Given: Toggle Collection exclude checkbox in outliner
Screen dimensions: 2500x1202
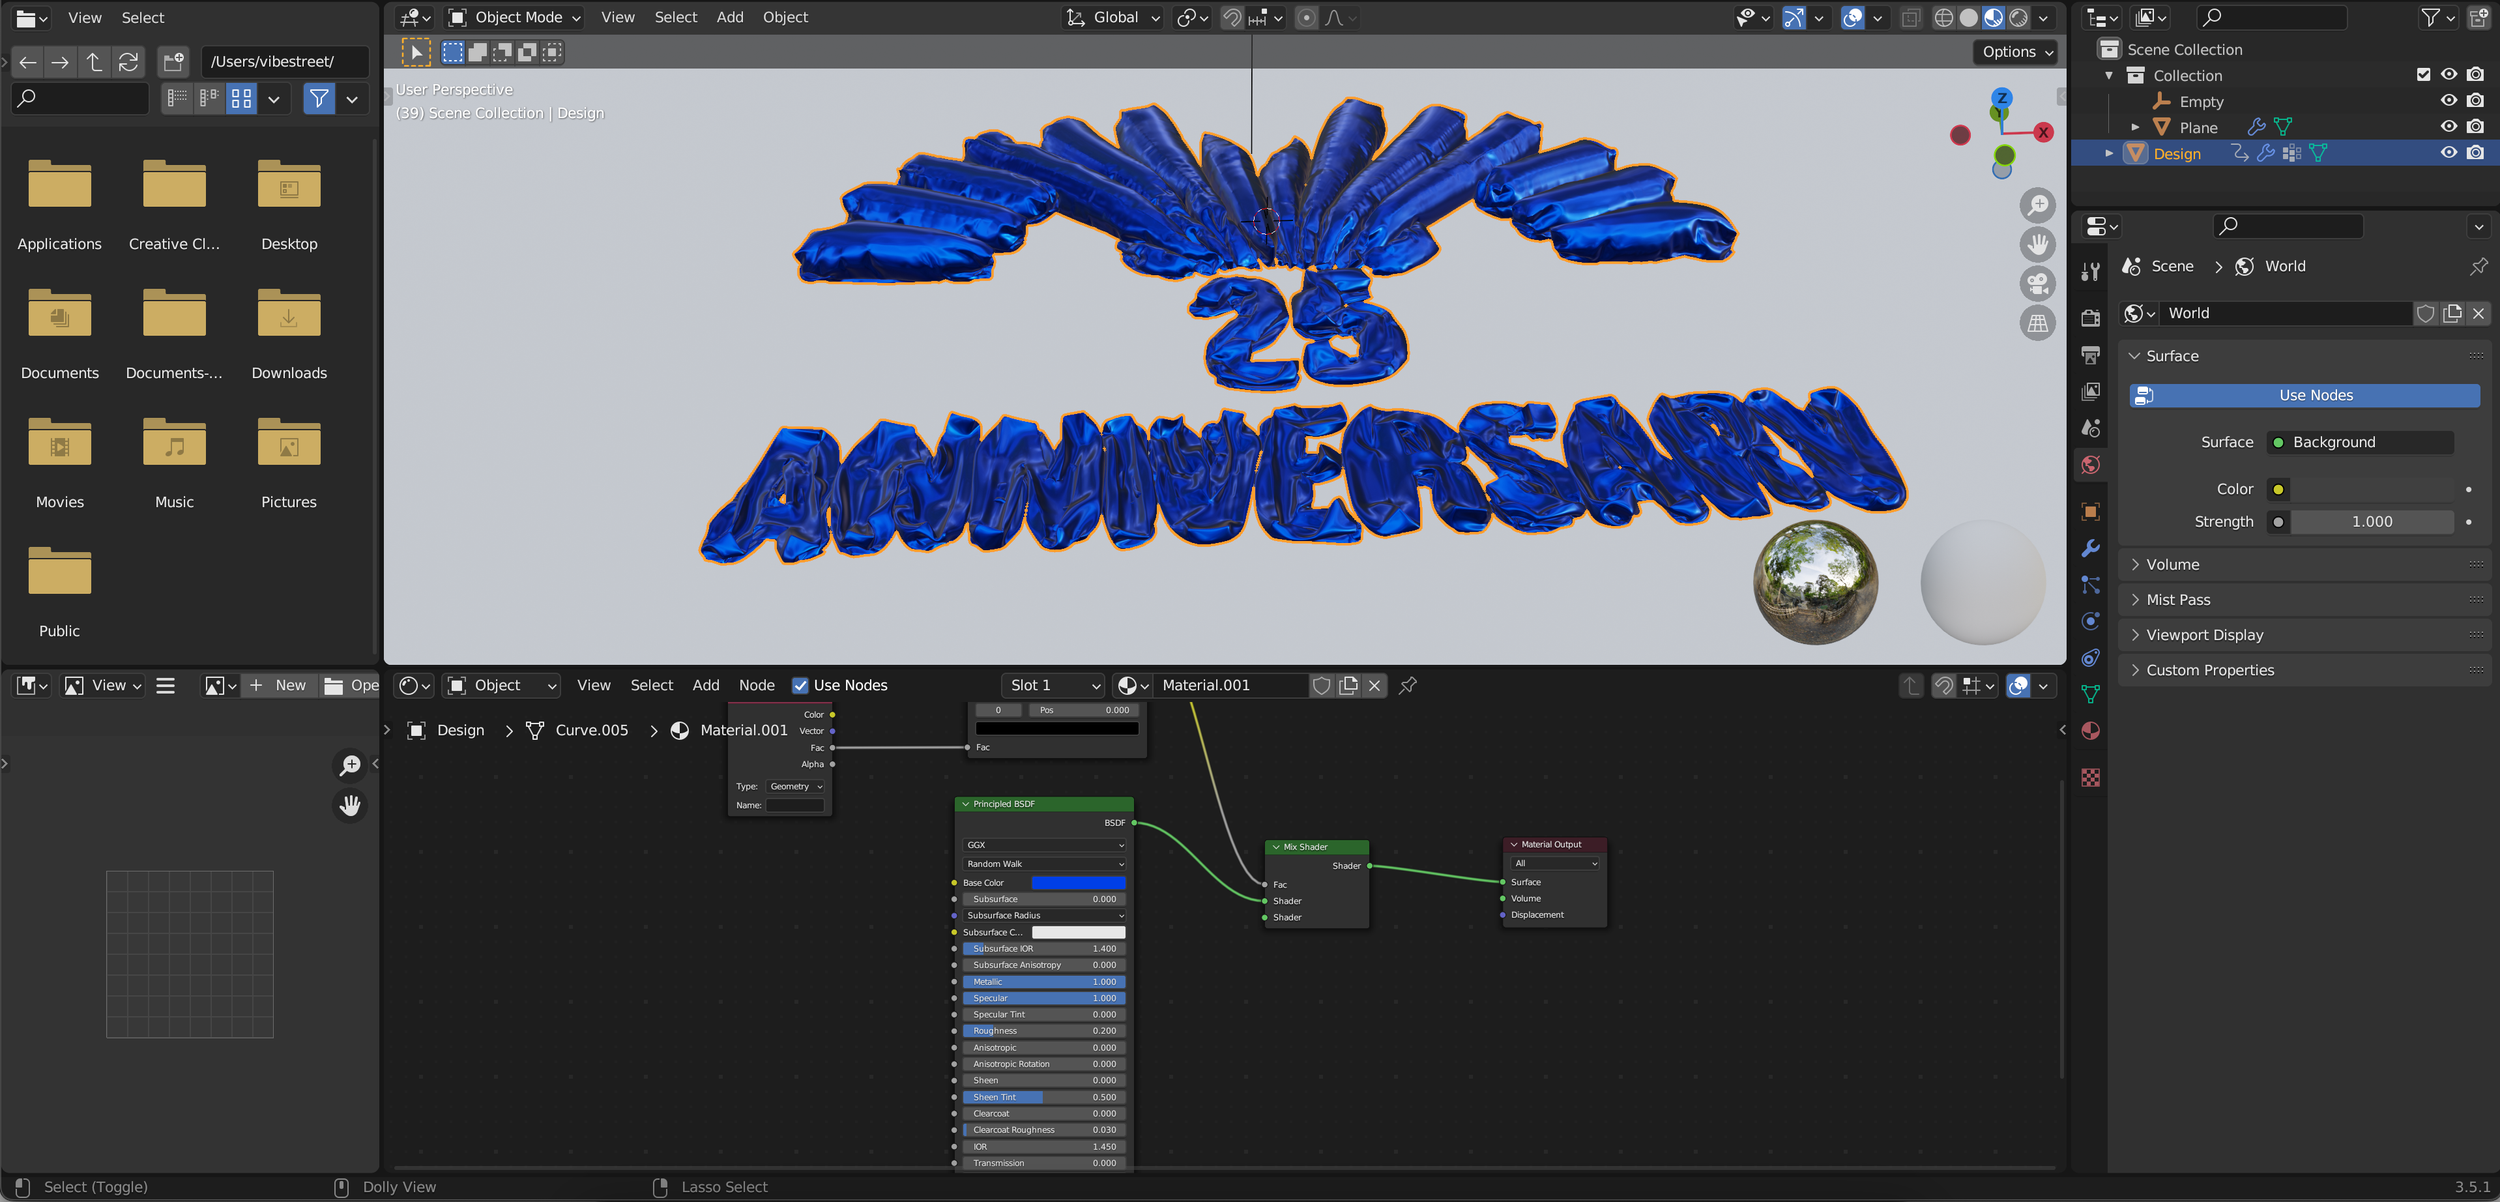Looking at the screenshot, I should [x=2422, y=75].
